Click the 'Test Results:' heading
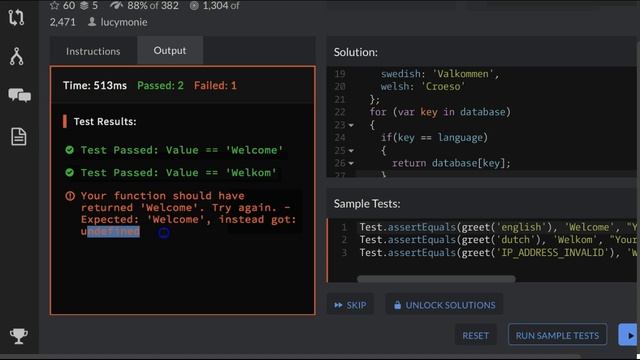Viewport: 640px width, 360px height. pos(105,121)
